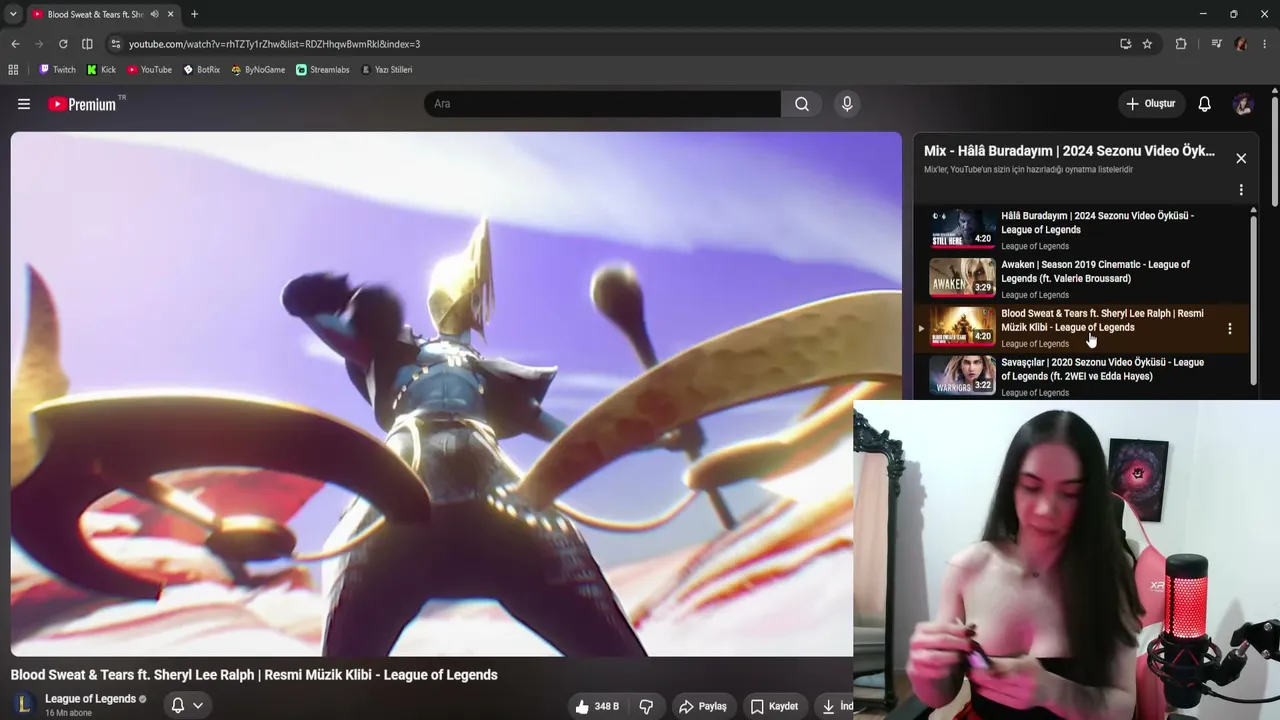Open Mix playlist more options menu
The width and height of the screenshot is (1280, 720).
(x=1241, y=190)
